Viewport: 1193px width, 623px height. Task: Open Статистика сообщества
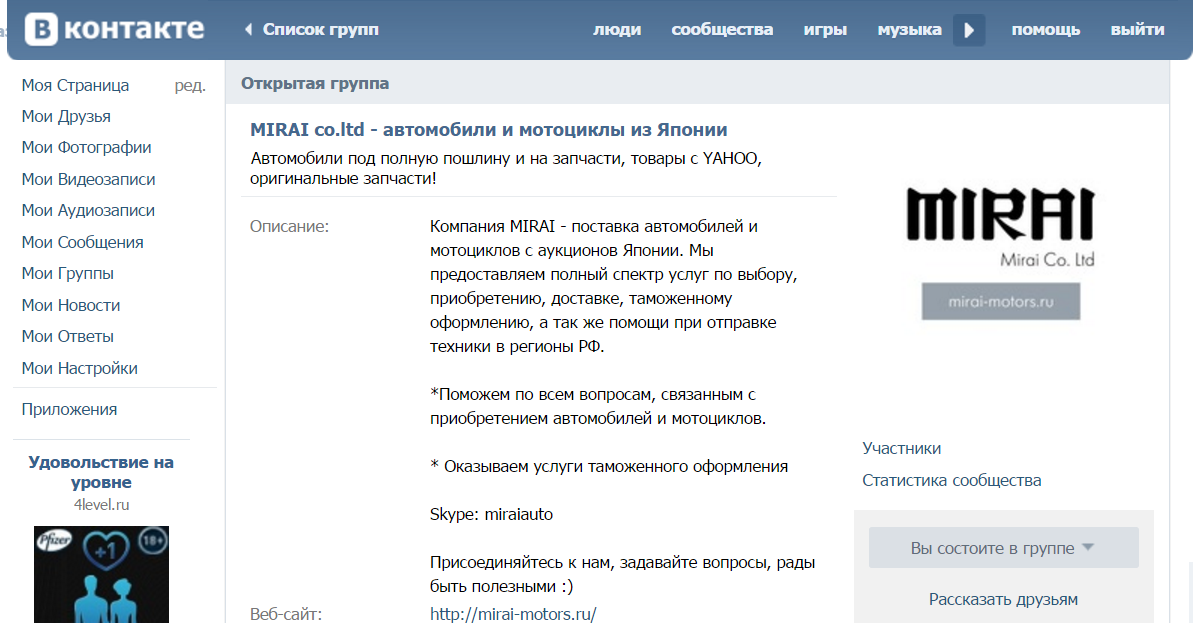(x=952, y=481)
